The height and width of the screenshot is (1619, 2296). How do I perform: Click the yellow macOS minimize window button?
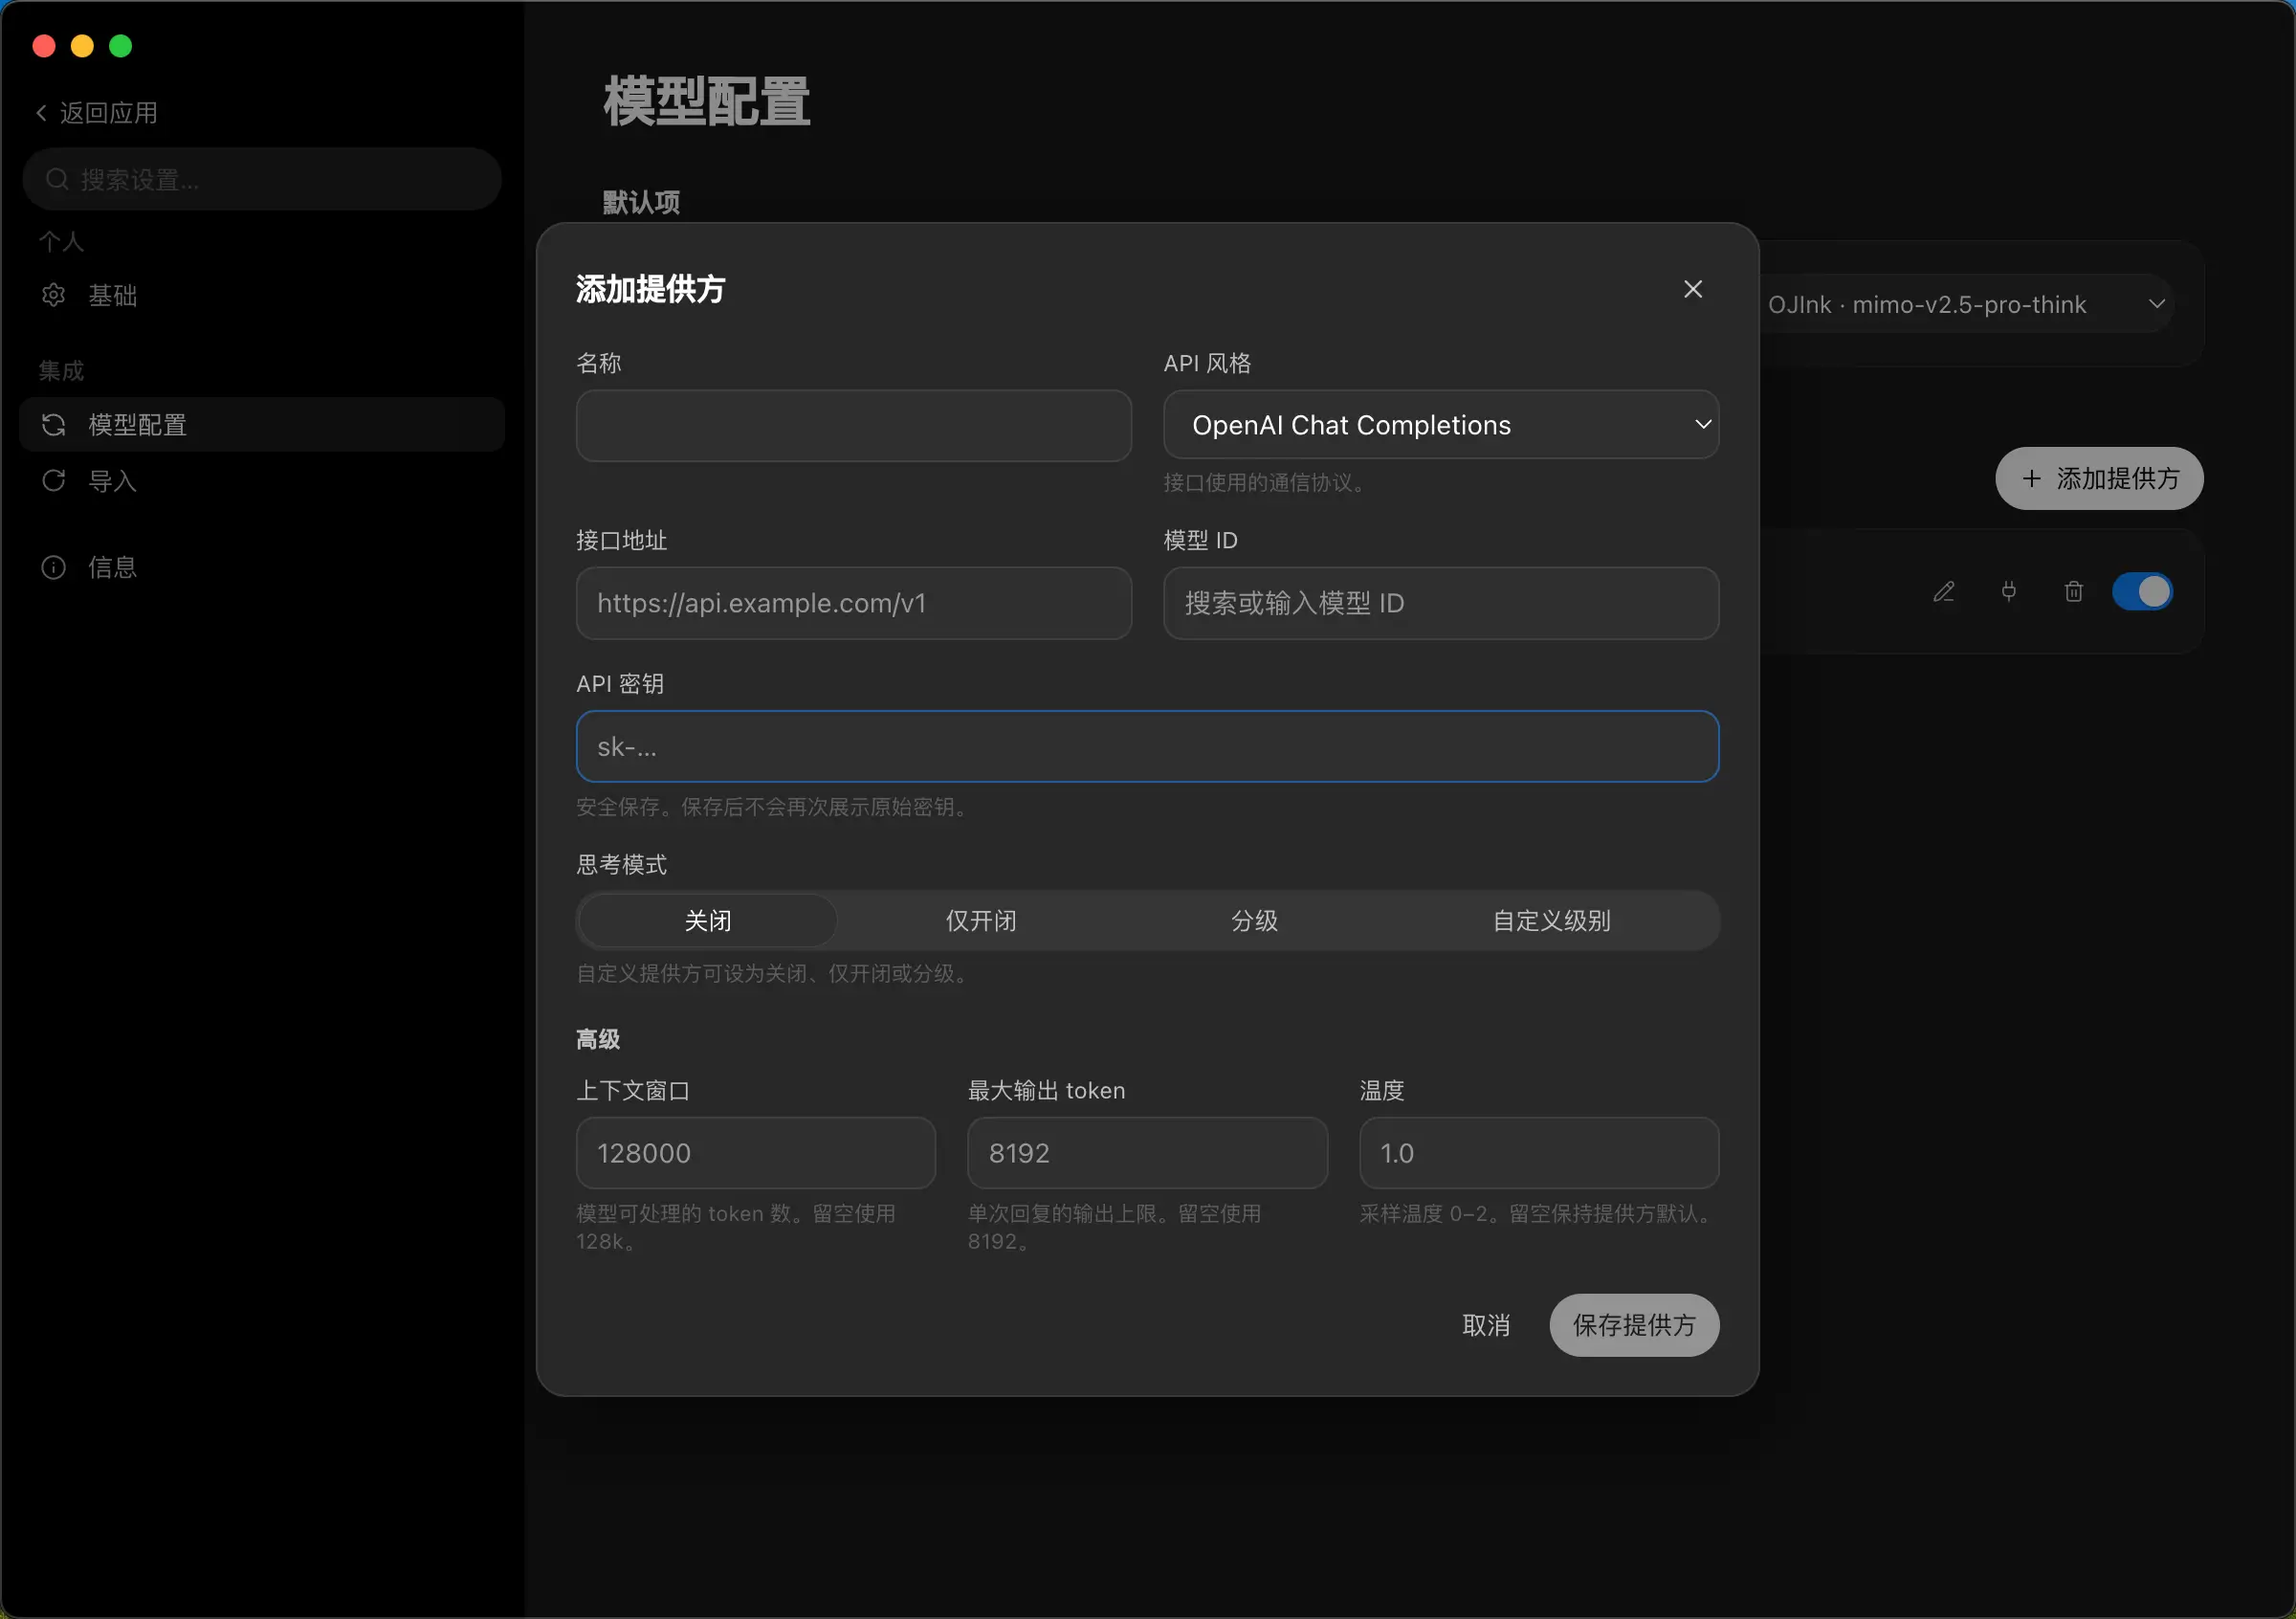point(82,46)
